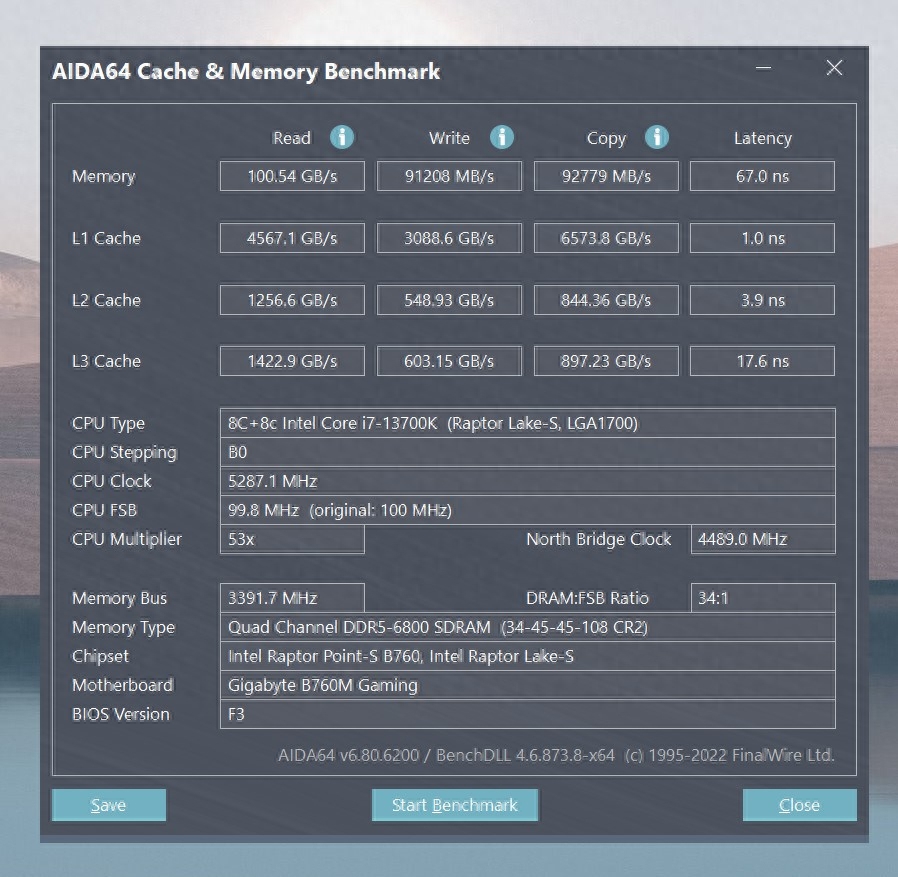
Task: Select L2 Cache Latency value 3.9 ns
Action: tap(762, 300)
